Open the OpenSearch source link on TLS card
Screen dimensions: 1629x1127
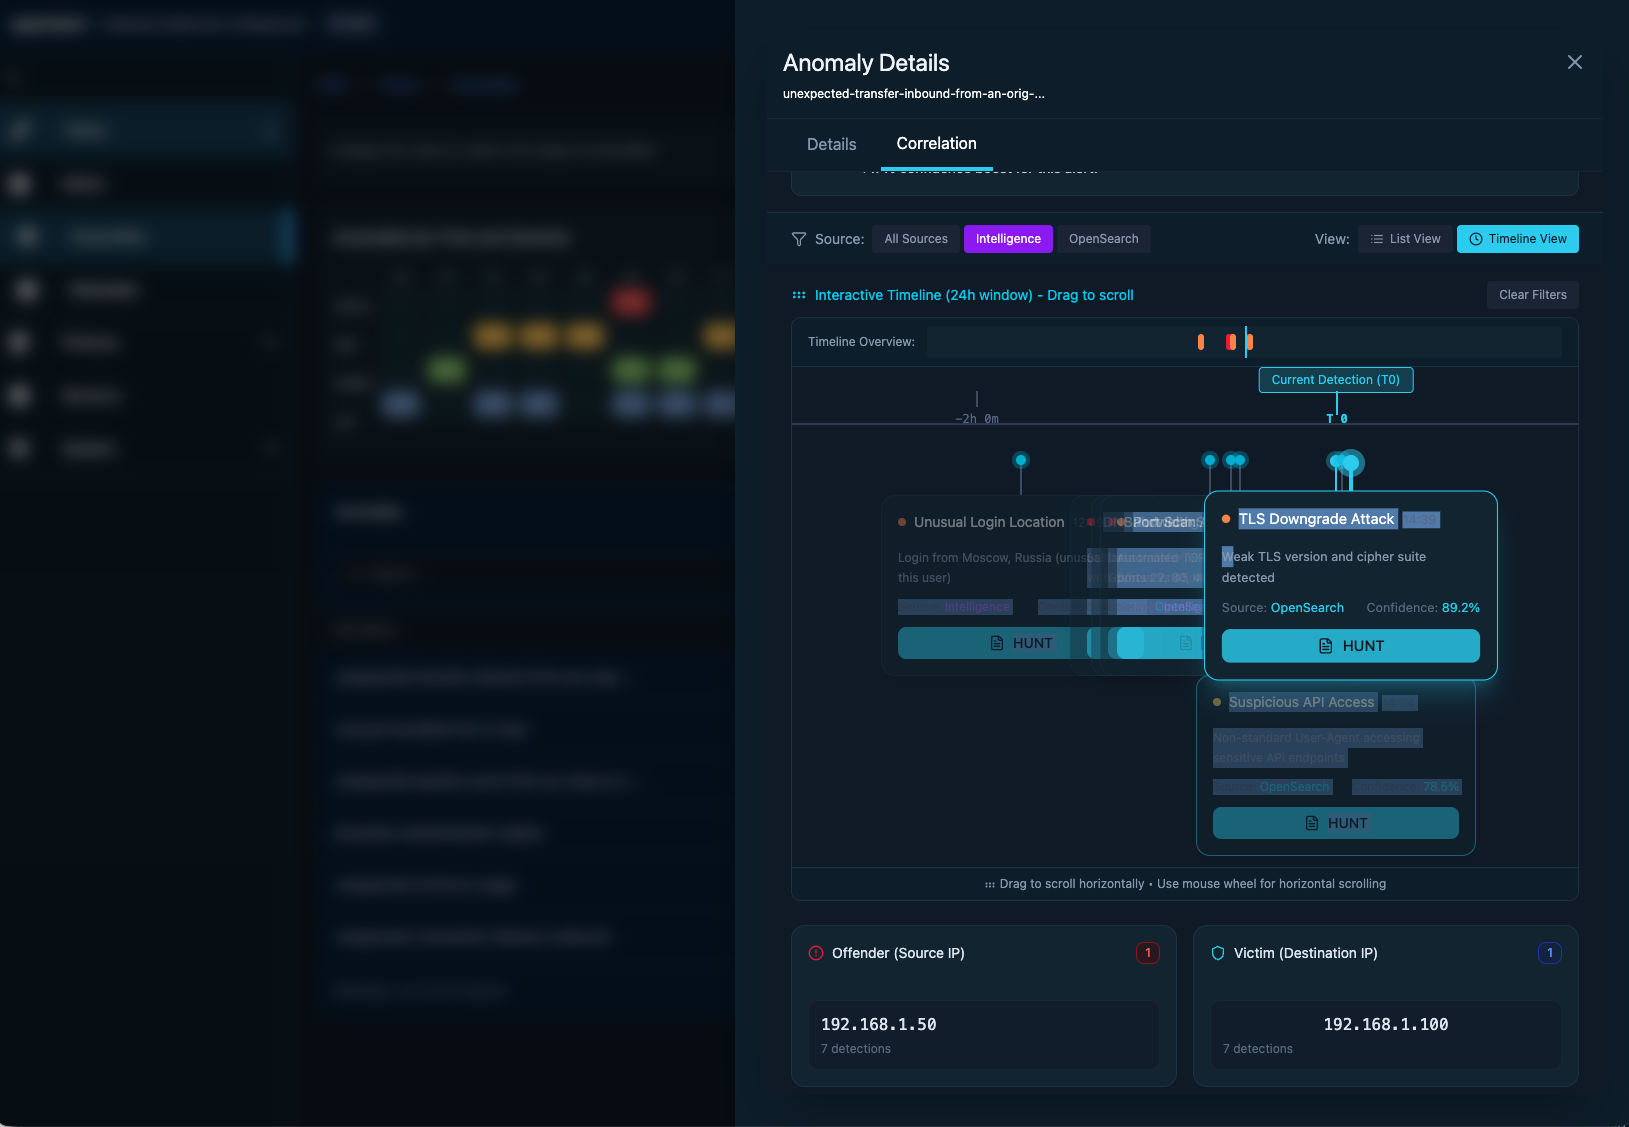tap(1308, 607)
